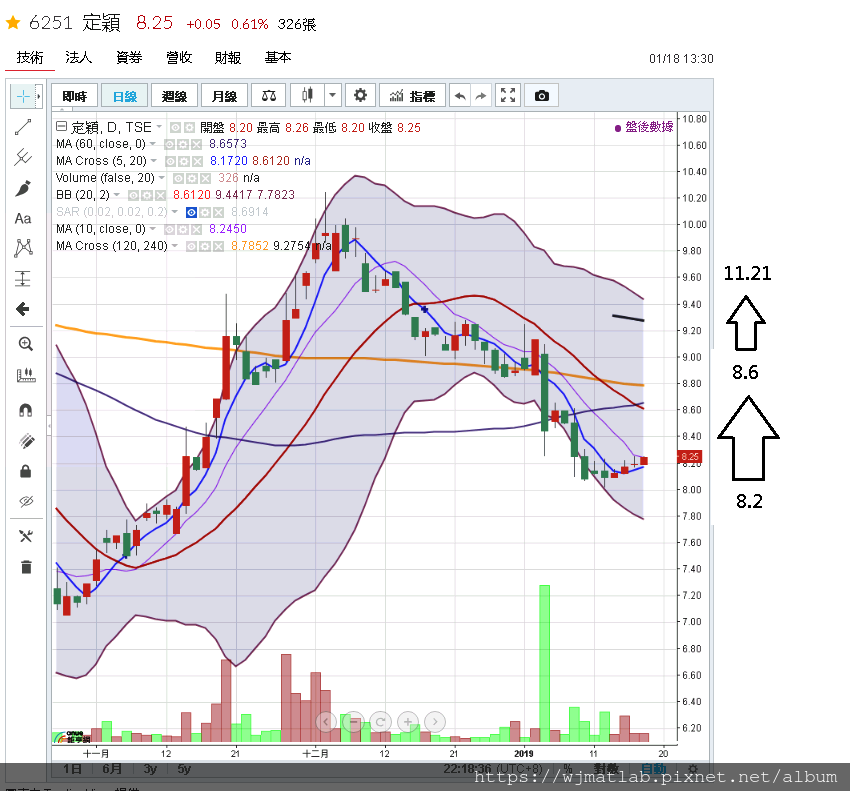Click trash icon to remove drawings

pos(25,567)
